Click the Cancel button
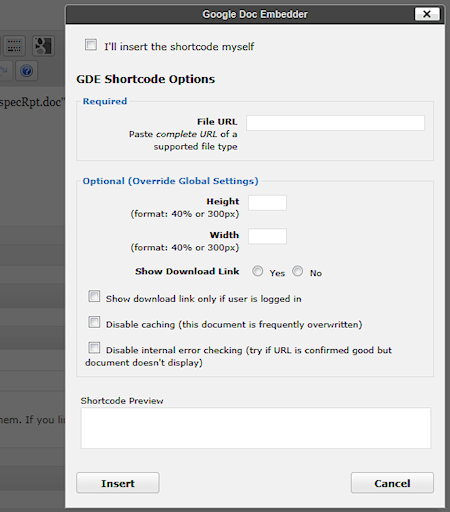Viewport: 450px width, 512px height. pyautogui.click(x=392, y=483)
